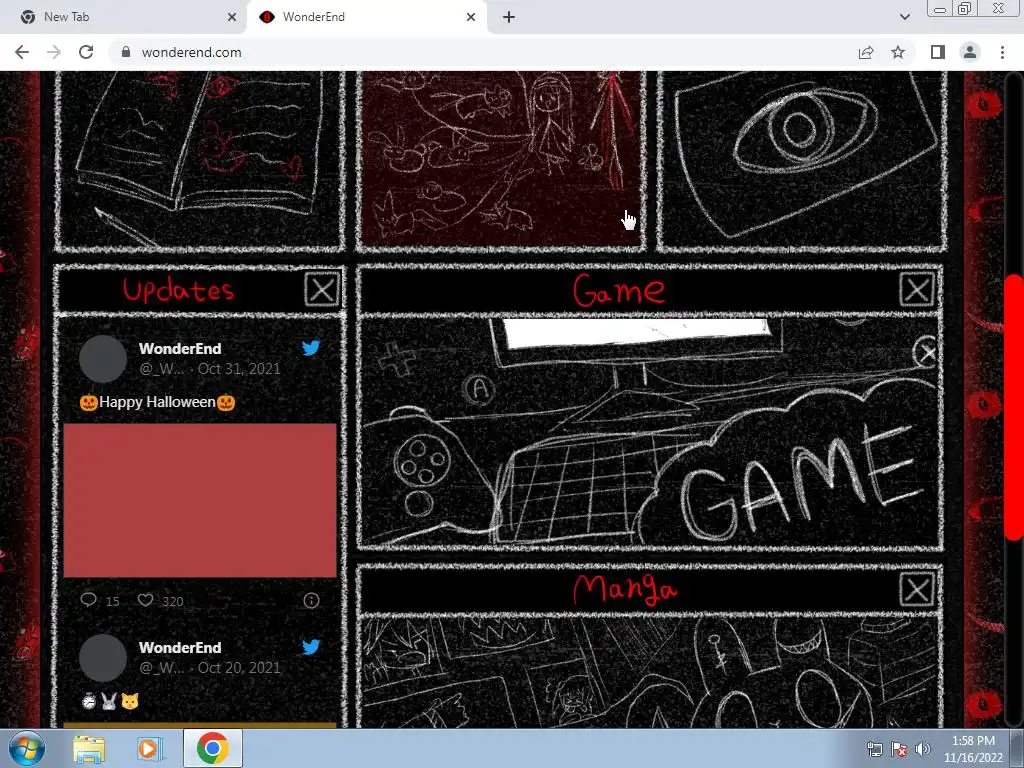Screen dimensions: 1024x768
Task: Click the red page scrollbar thumb
Action: click(x=1014, y=408)
